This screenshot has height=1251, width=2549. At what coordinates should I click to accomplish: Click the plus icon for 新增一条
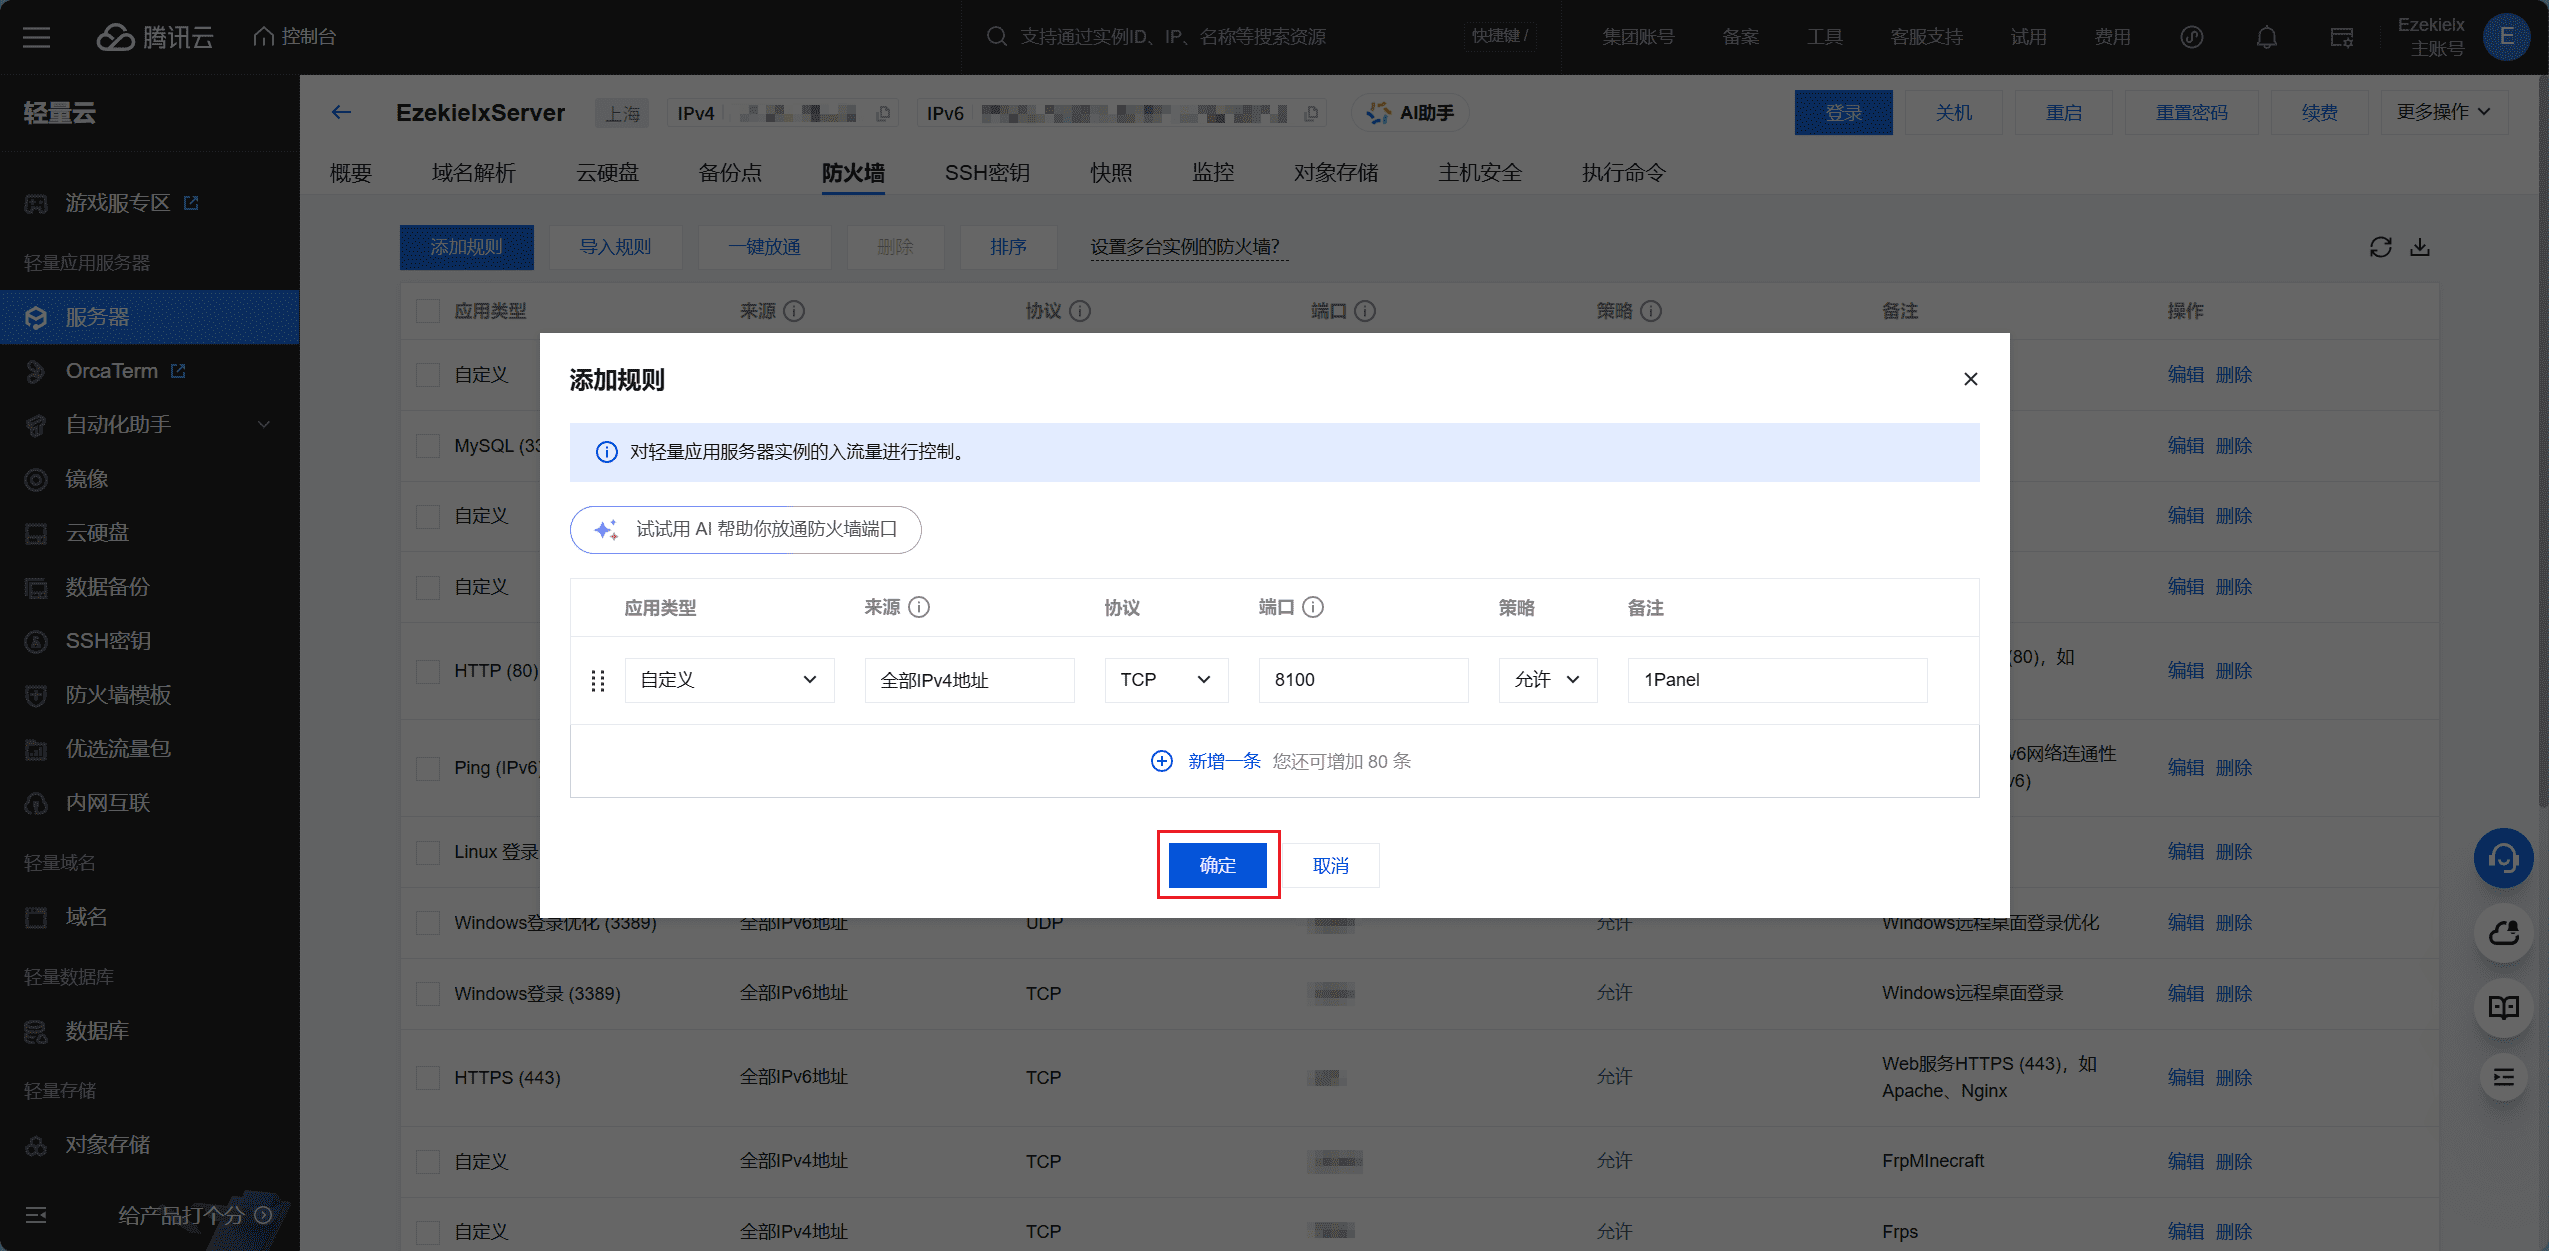click(x=1161, y=761)
